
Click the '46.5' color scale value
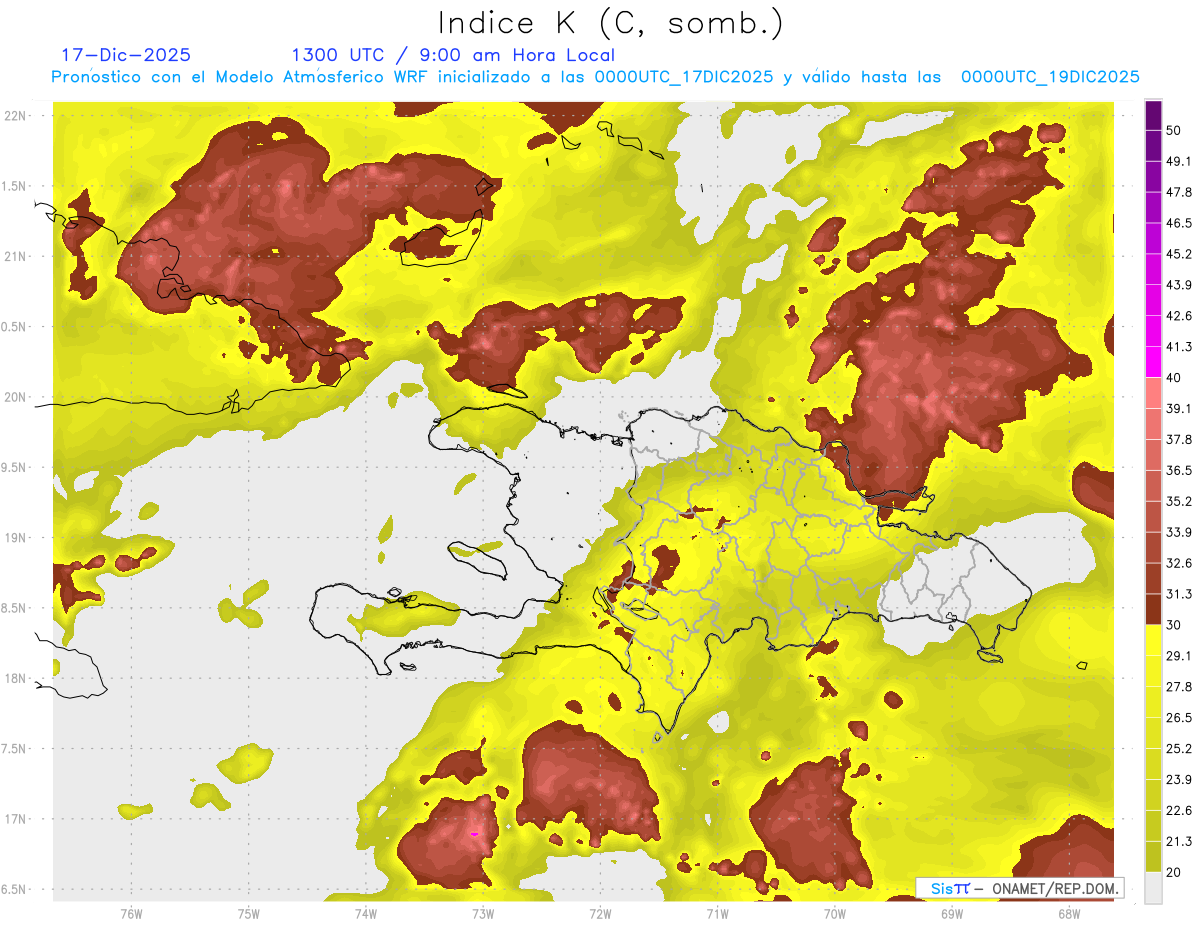1178,223
